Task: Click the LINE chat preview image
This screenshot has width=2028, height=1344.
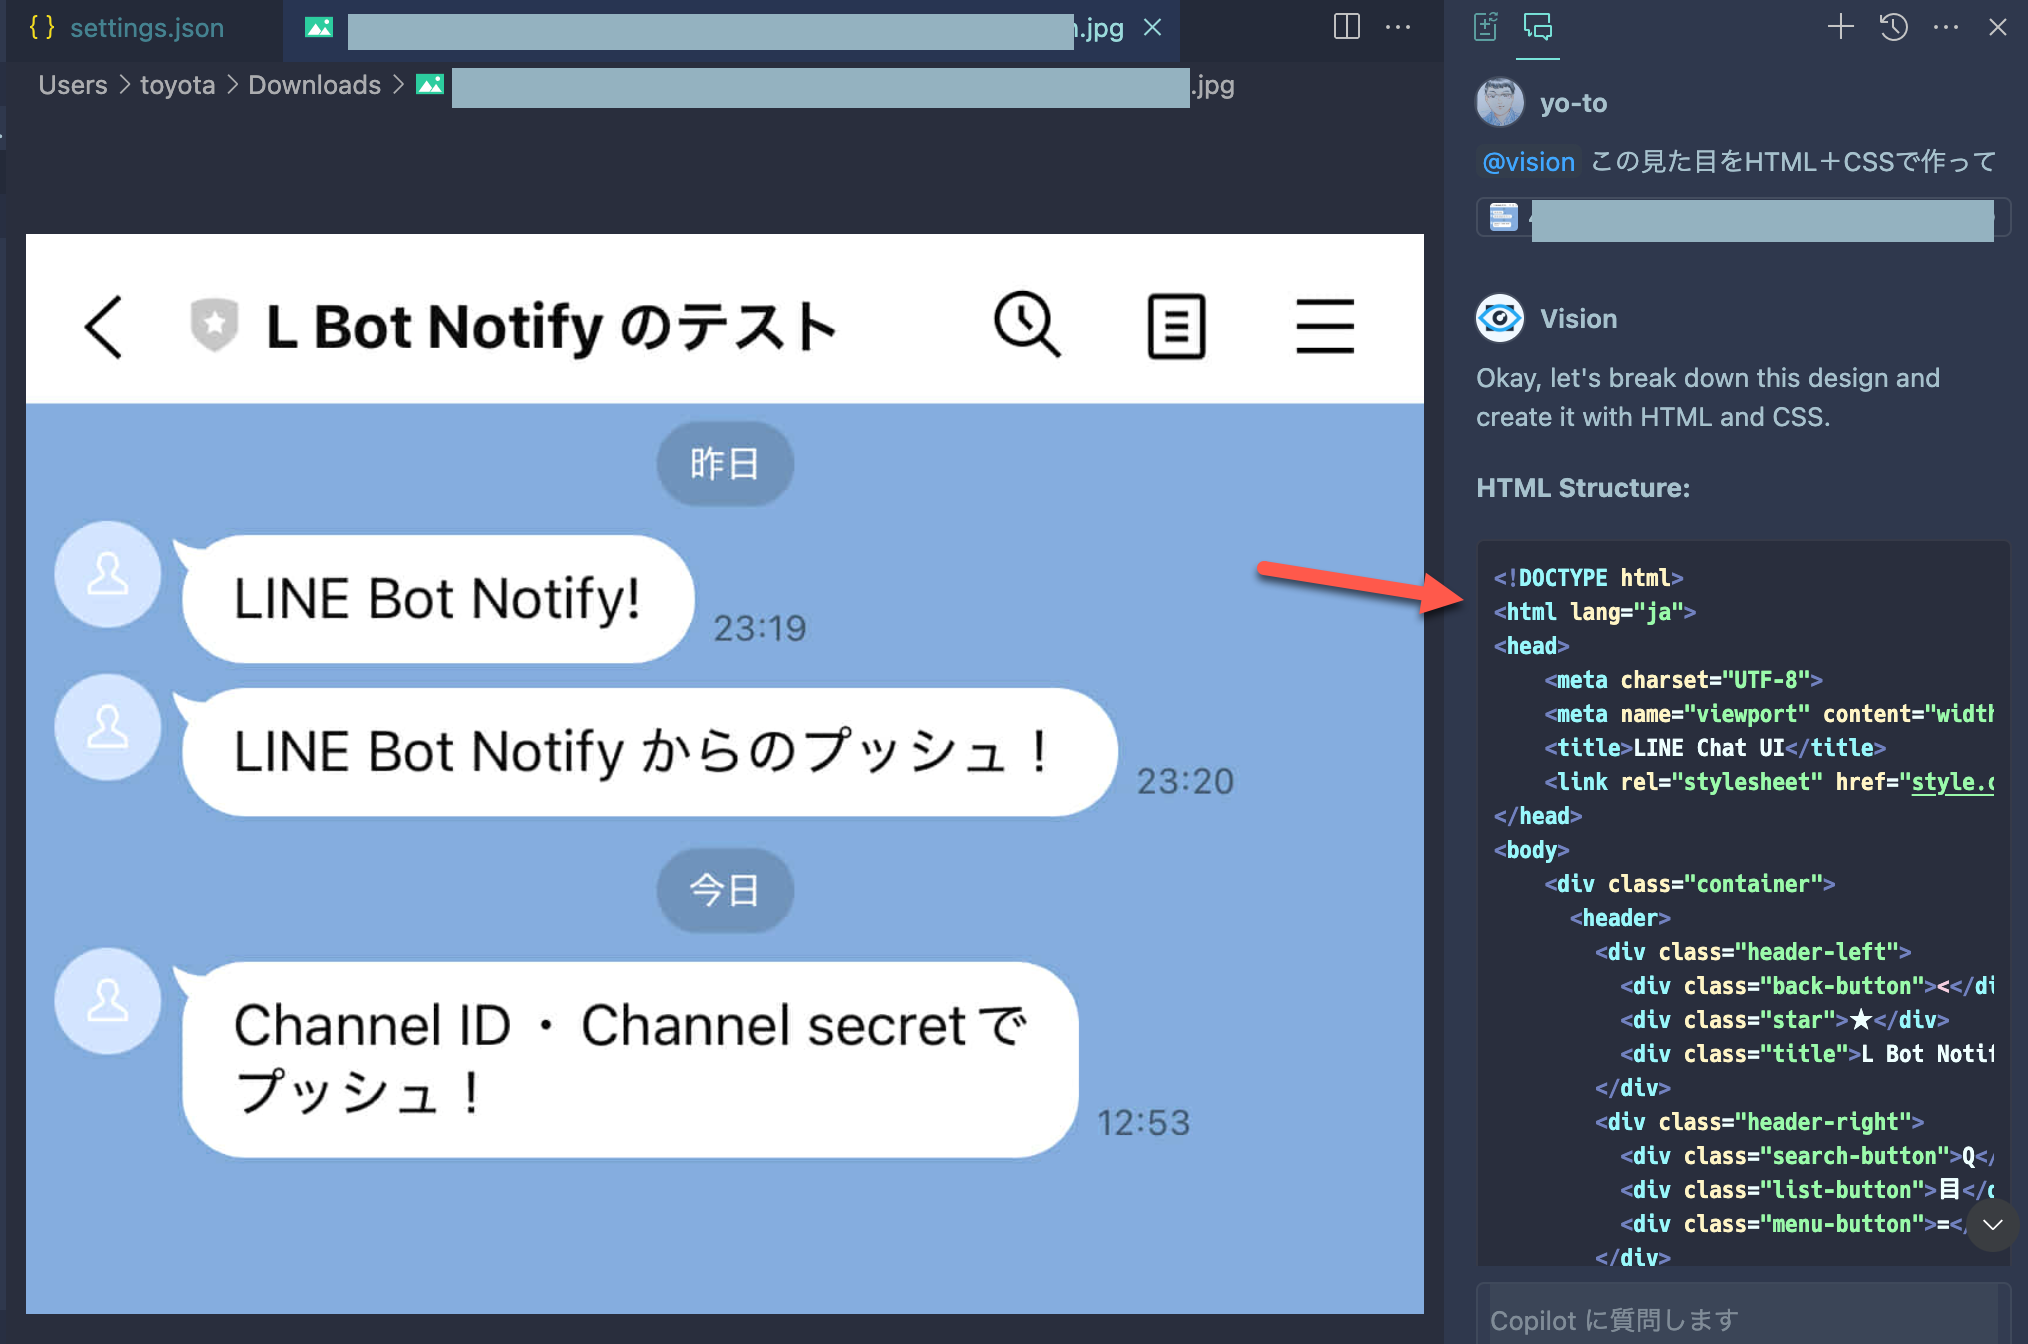Action: click(725, 774)
